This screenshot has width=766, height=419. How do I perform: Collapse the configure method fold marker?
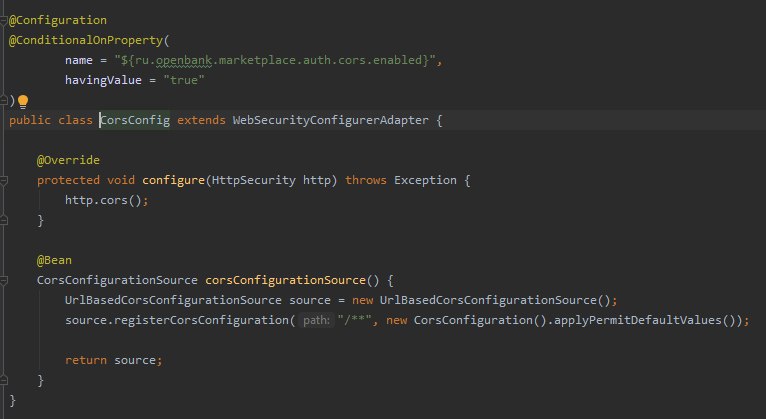[x=3, y=181]
